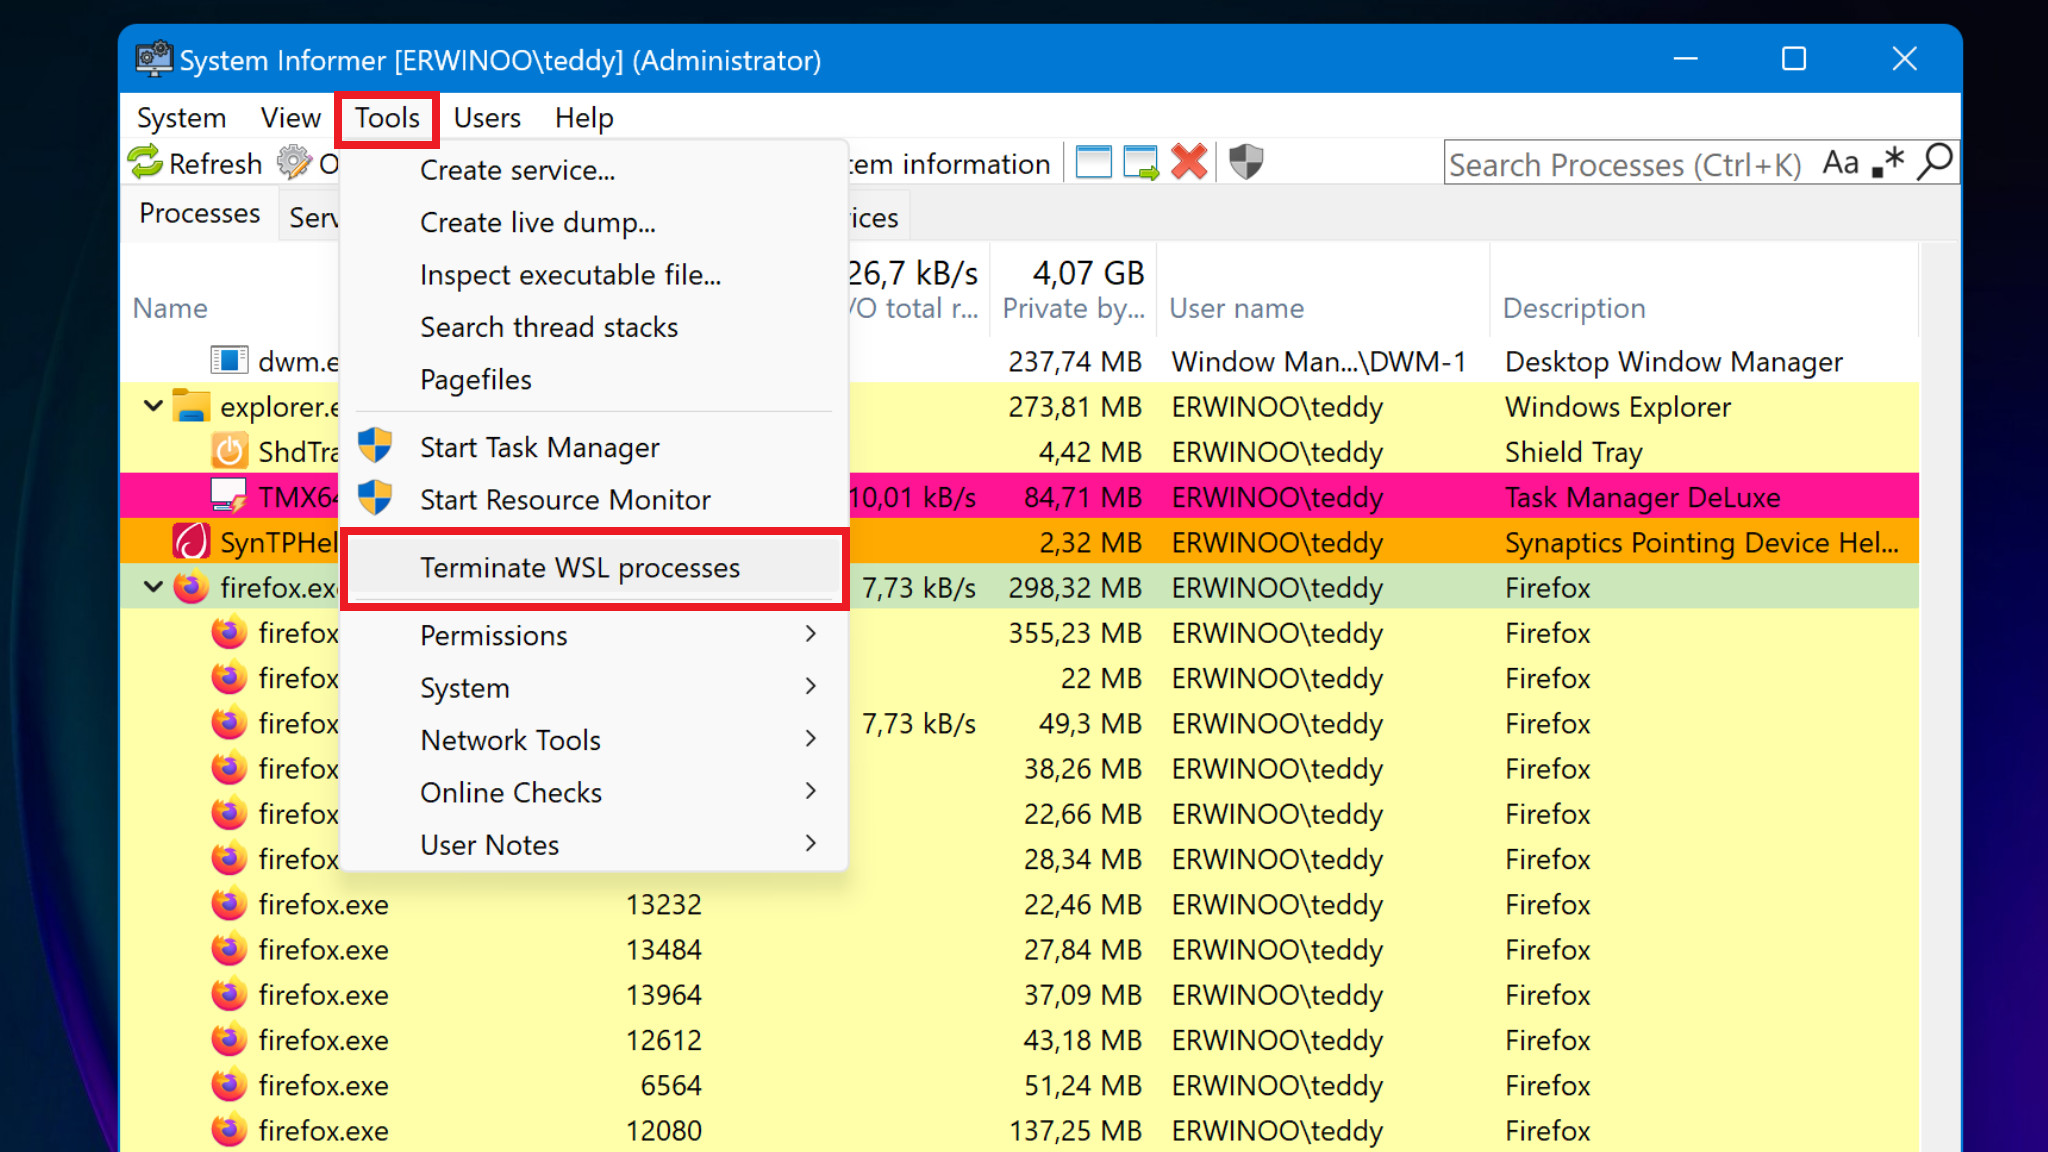Image resolution: width=2048 pixels, height=1152 pixels.
Task: Click the Options gear icon in toolbar
Action: [294, 162]
